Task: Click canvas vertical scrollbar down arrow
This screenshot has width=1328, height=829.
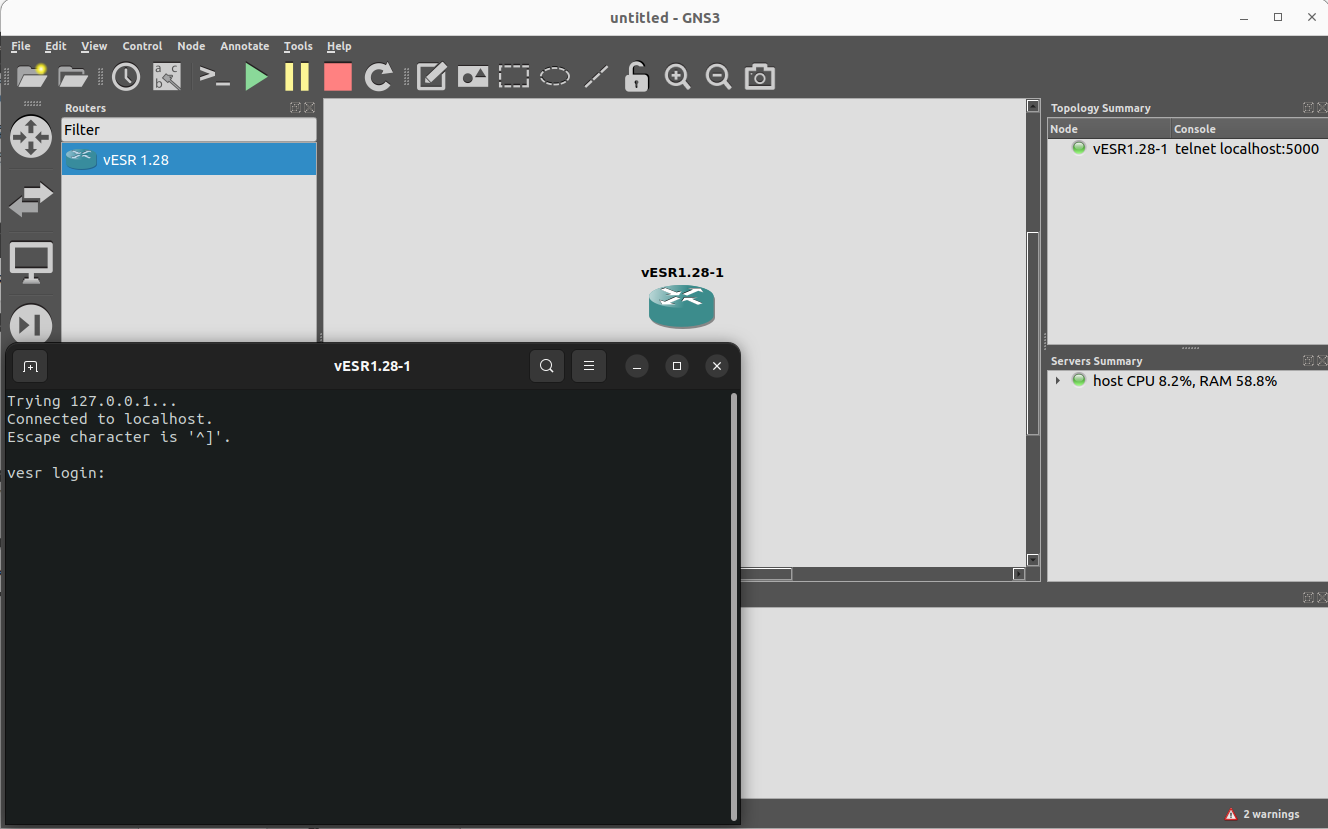Action: pyautogui.click(x=1033, y=560)
